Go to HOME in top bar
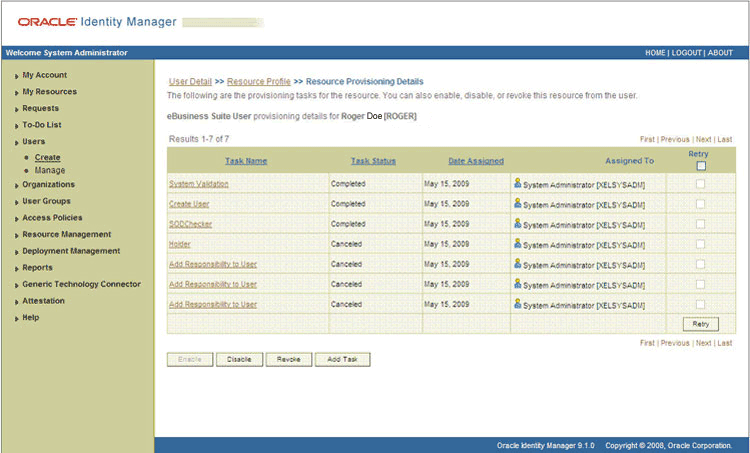Image resolution: width=750 pixels, height=453 pixels. [655, 53]
